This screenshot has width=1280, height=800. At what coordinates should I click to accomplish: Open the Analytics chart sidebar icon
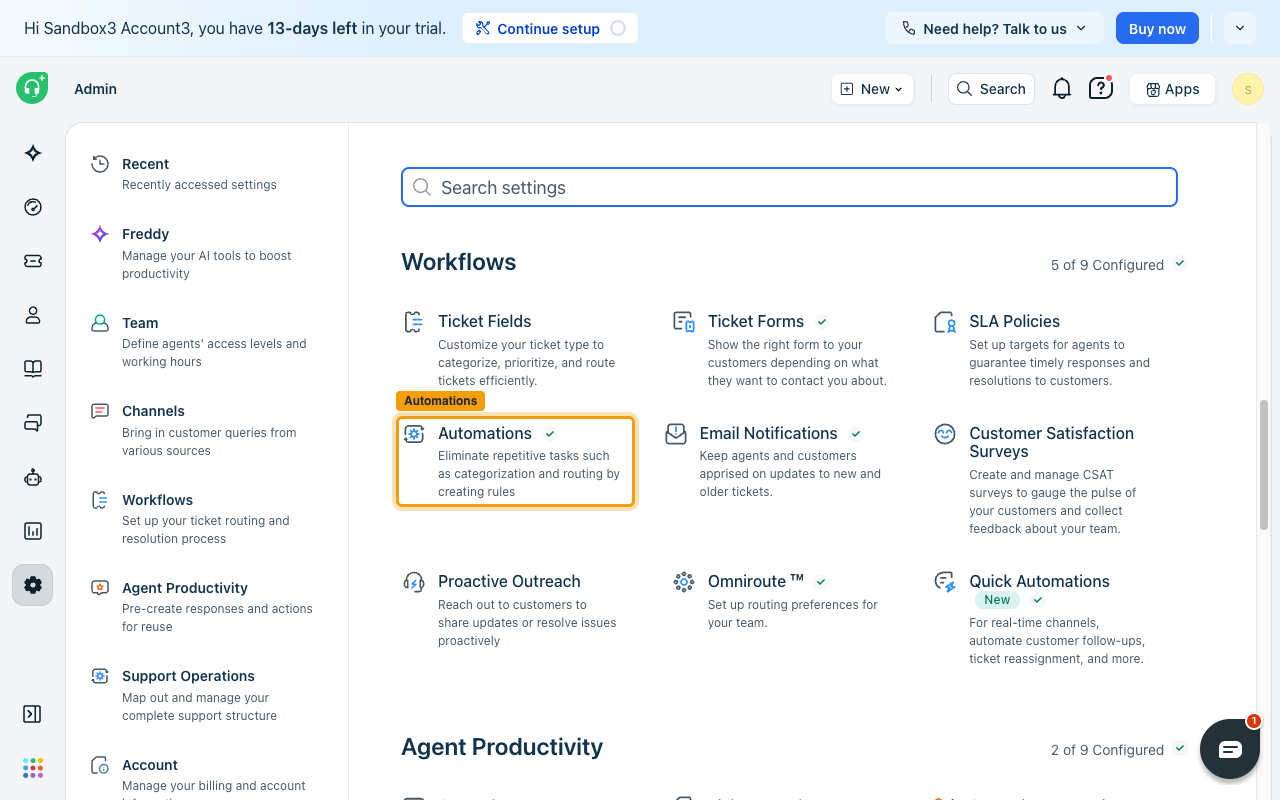tap(33, 531)
